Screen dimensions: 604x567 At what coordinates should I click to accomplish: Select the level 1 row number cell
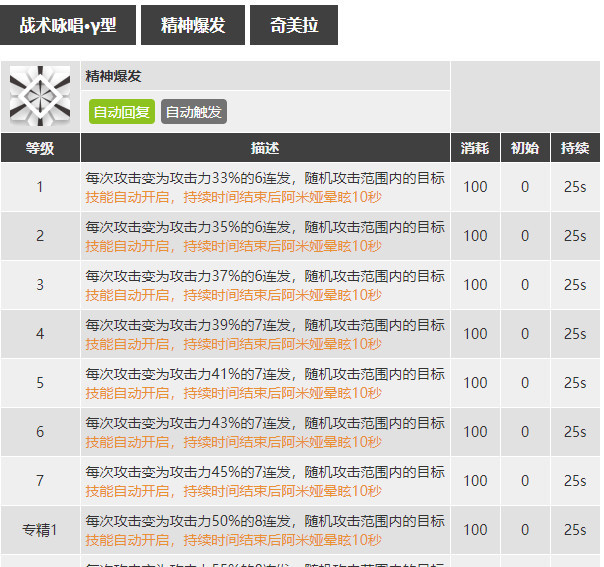pos(40,187)
